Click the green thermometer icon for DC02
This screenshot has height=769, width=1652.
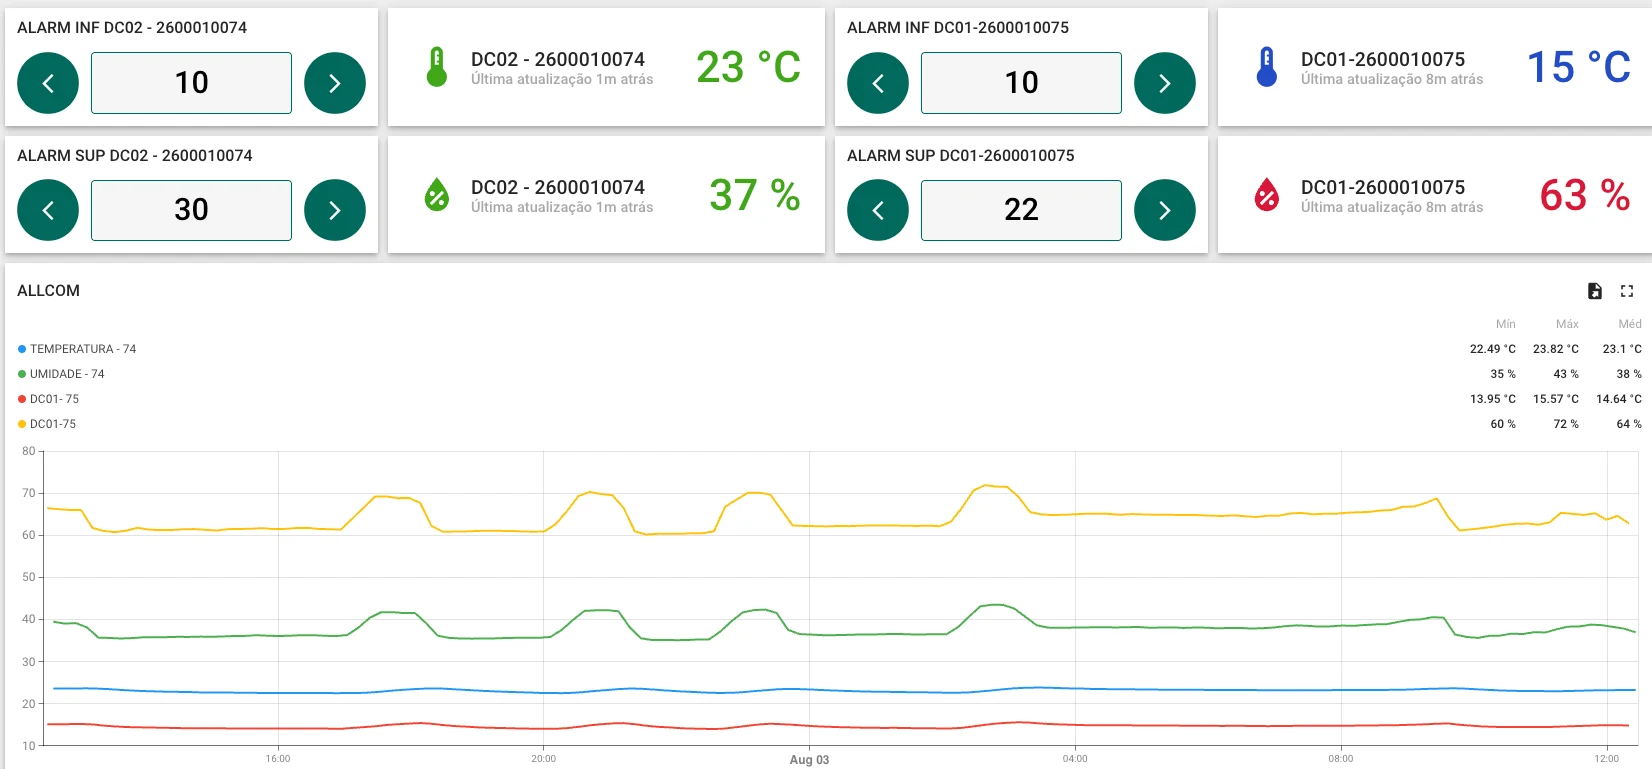click(x=437, y=67)
